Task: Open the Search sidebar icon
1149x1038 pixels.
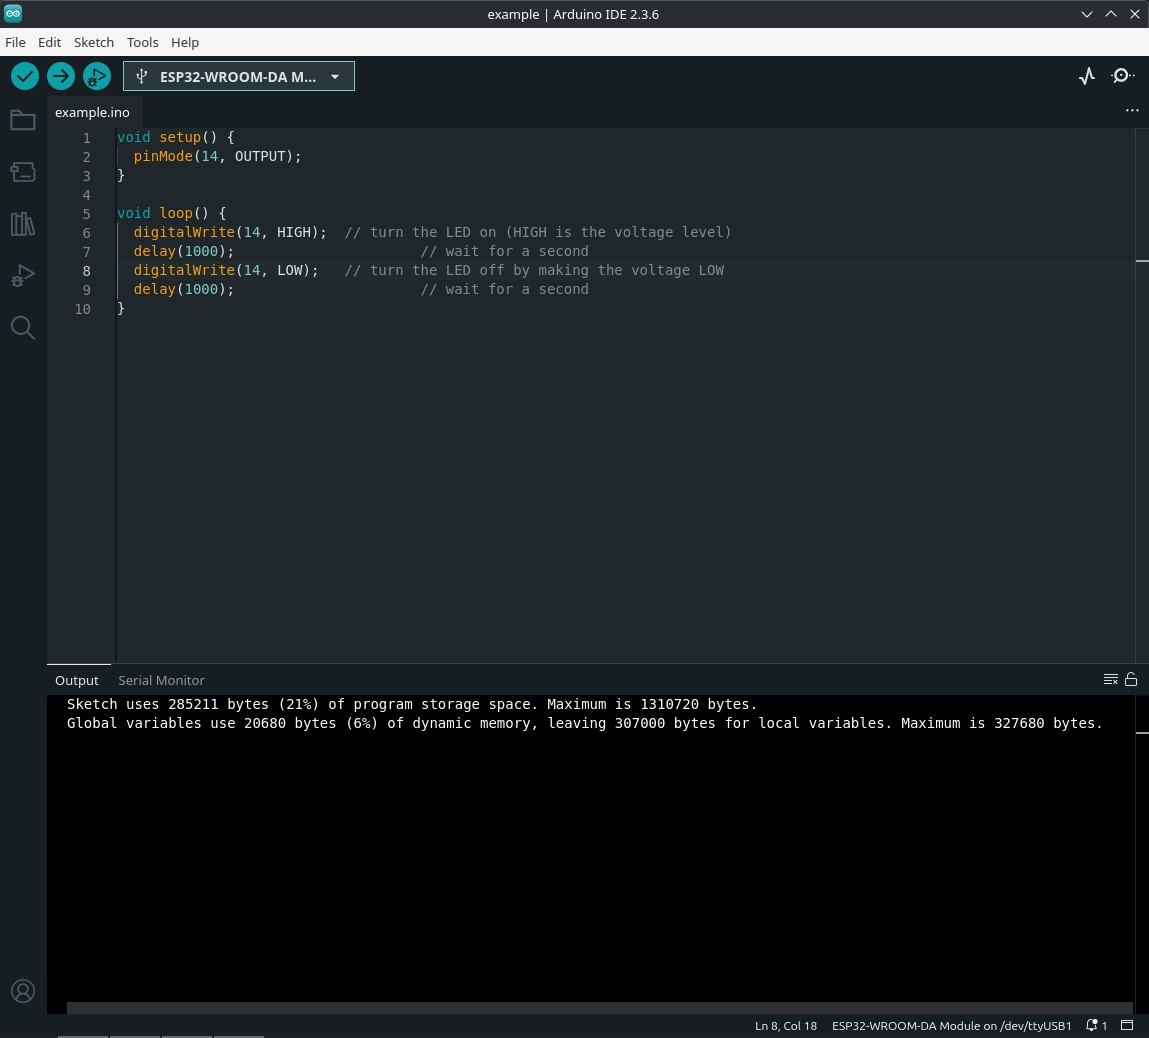Action: point(23,328)
